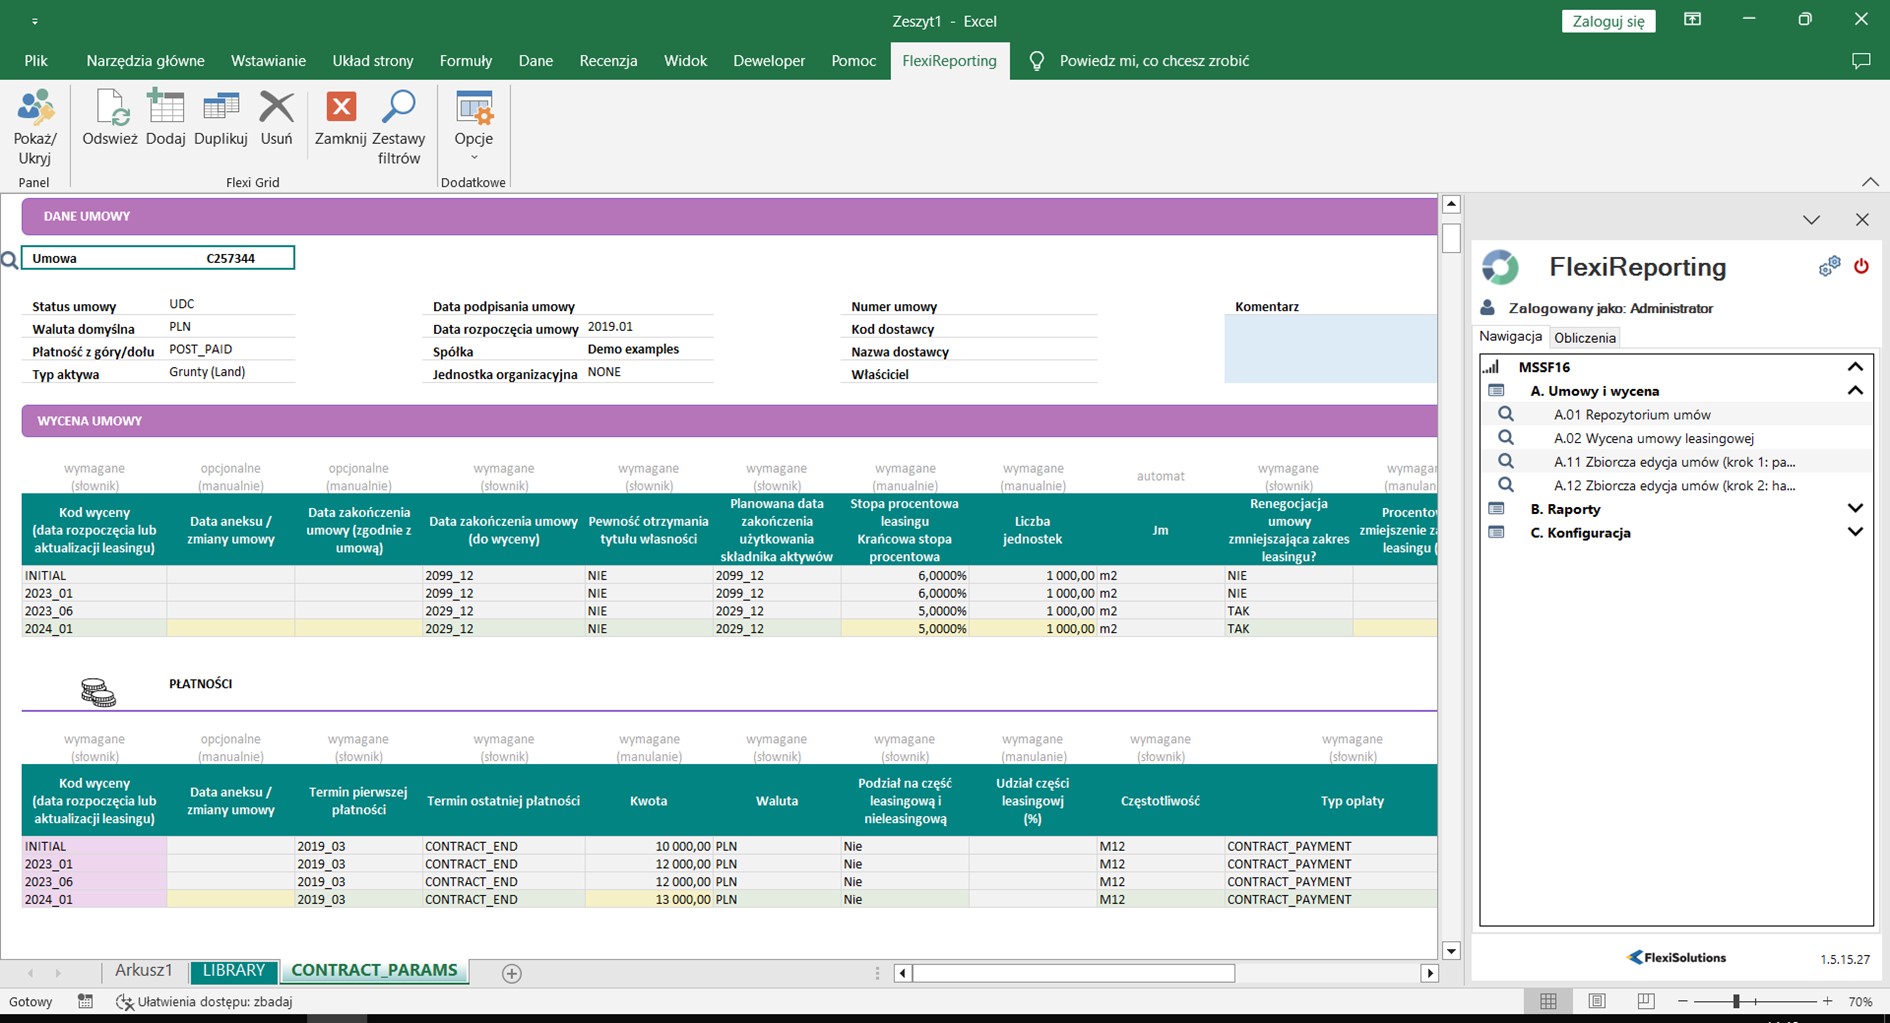The width and height of the screenshot is (1890, 1023).
Task: Open A.02 Wycena umowy leasingowej
Action: pos(1653,438)
